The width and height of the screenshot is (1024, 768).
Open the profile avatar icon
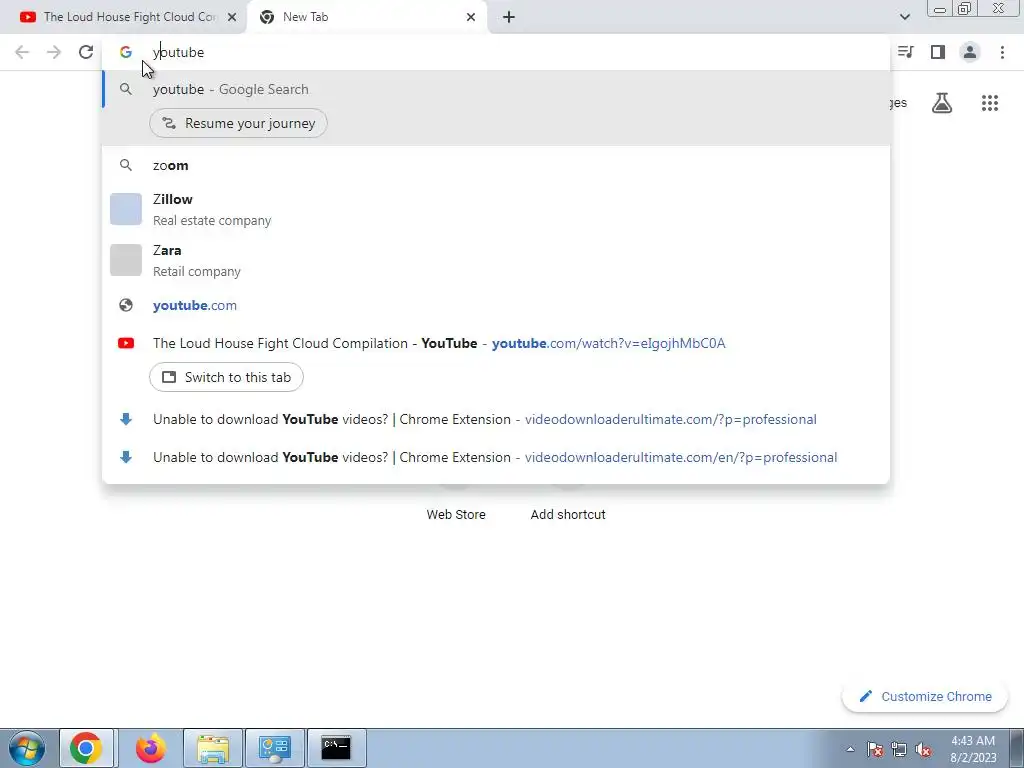970,52
